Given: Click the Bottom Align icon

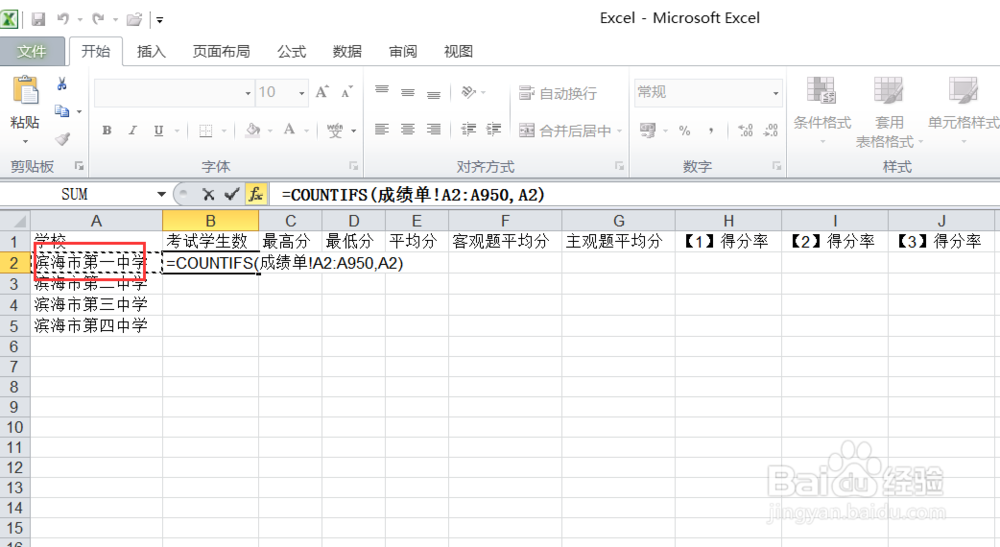Looking at the screenshot, I should pos(434,92).
